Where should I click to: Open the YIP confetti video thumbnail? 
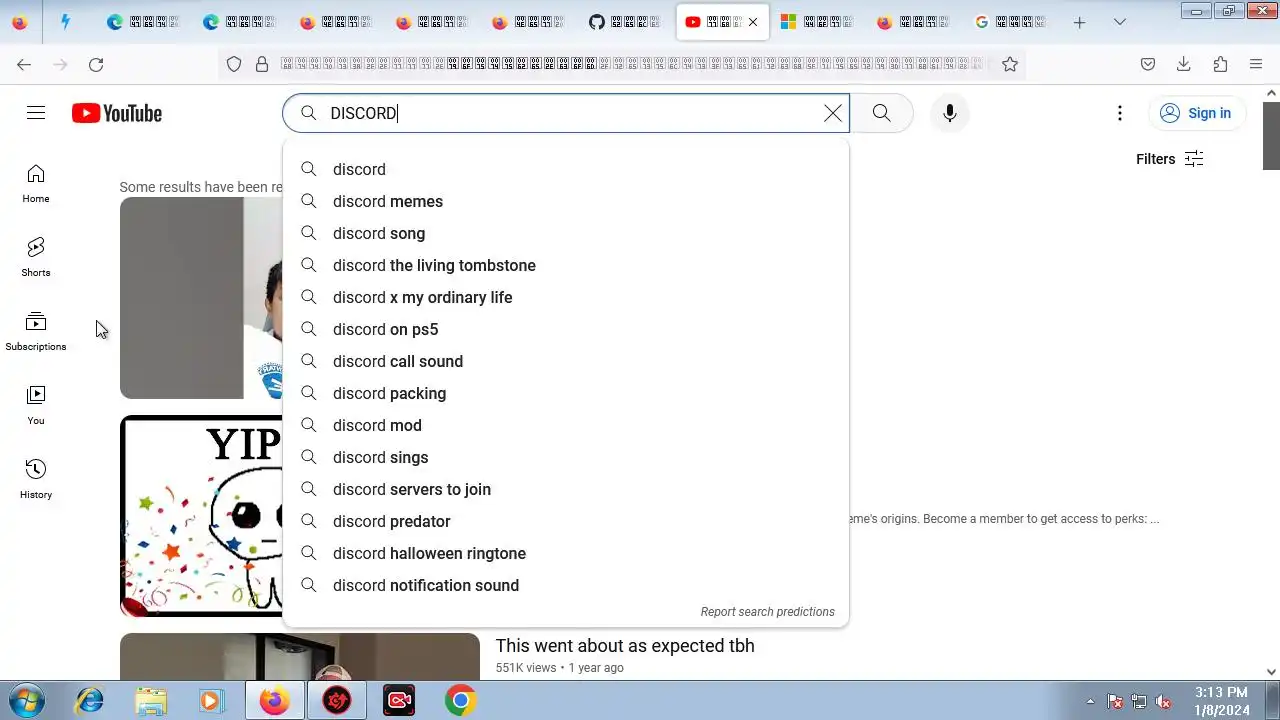pos(201,516)
